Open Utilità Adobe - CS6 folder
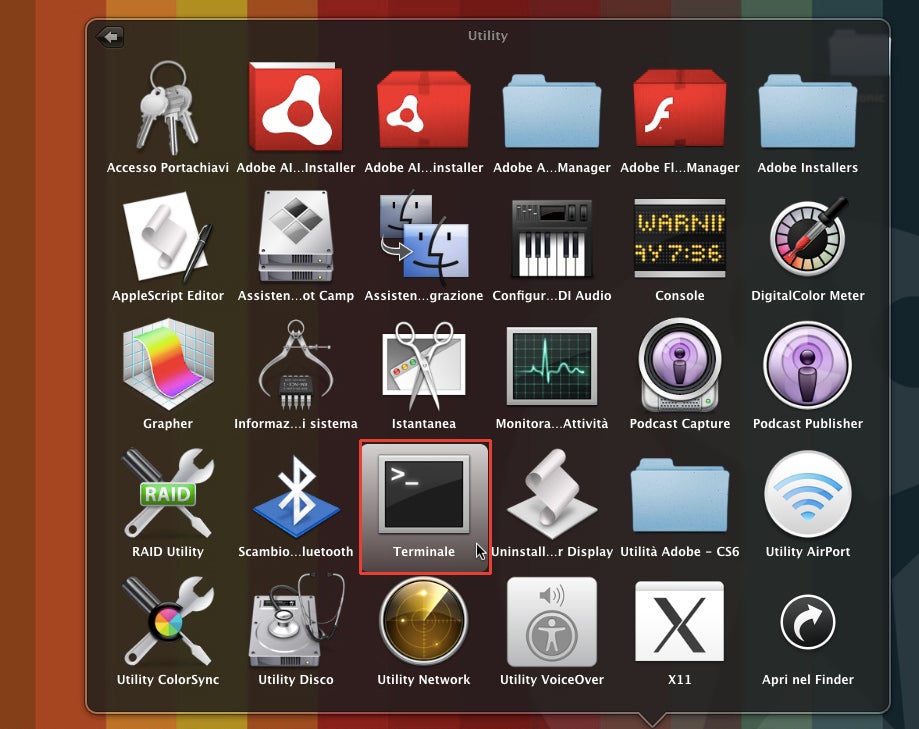 tap(680, 495)
